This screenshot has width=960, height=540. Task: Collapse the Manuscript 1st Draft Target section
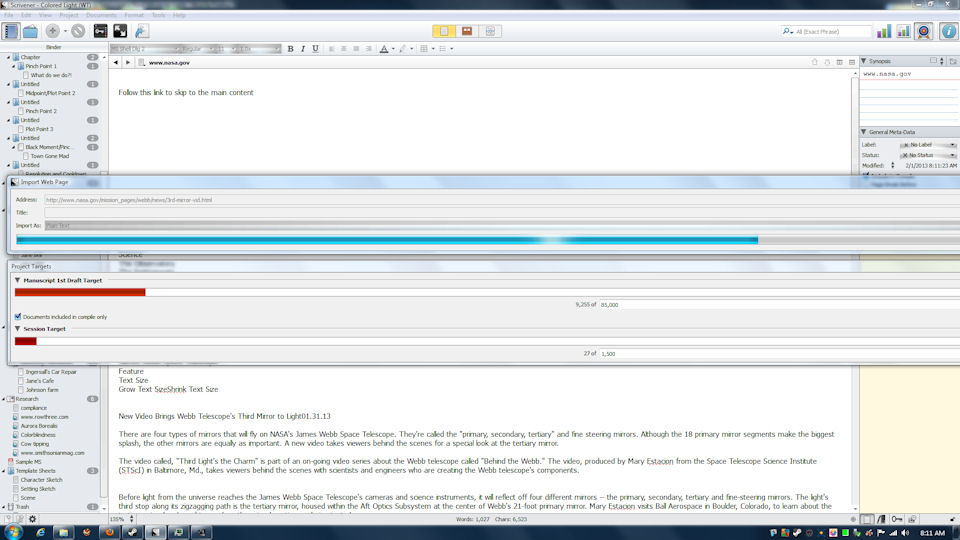17,280
